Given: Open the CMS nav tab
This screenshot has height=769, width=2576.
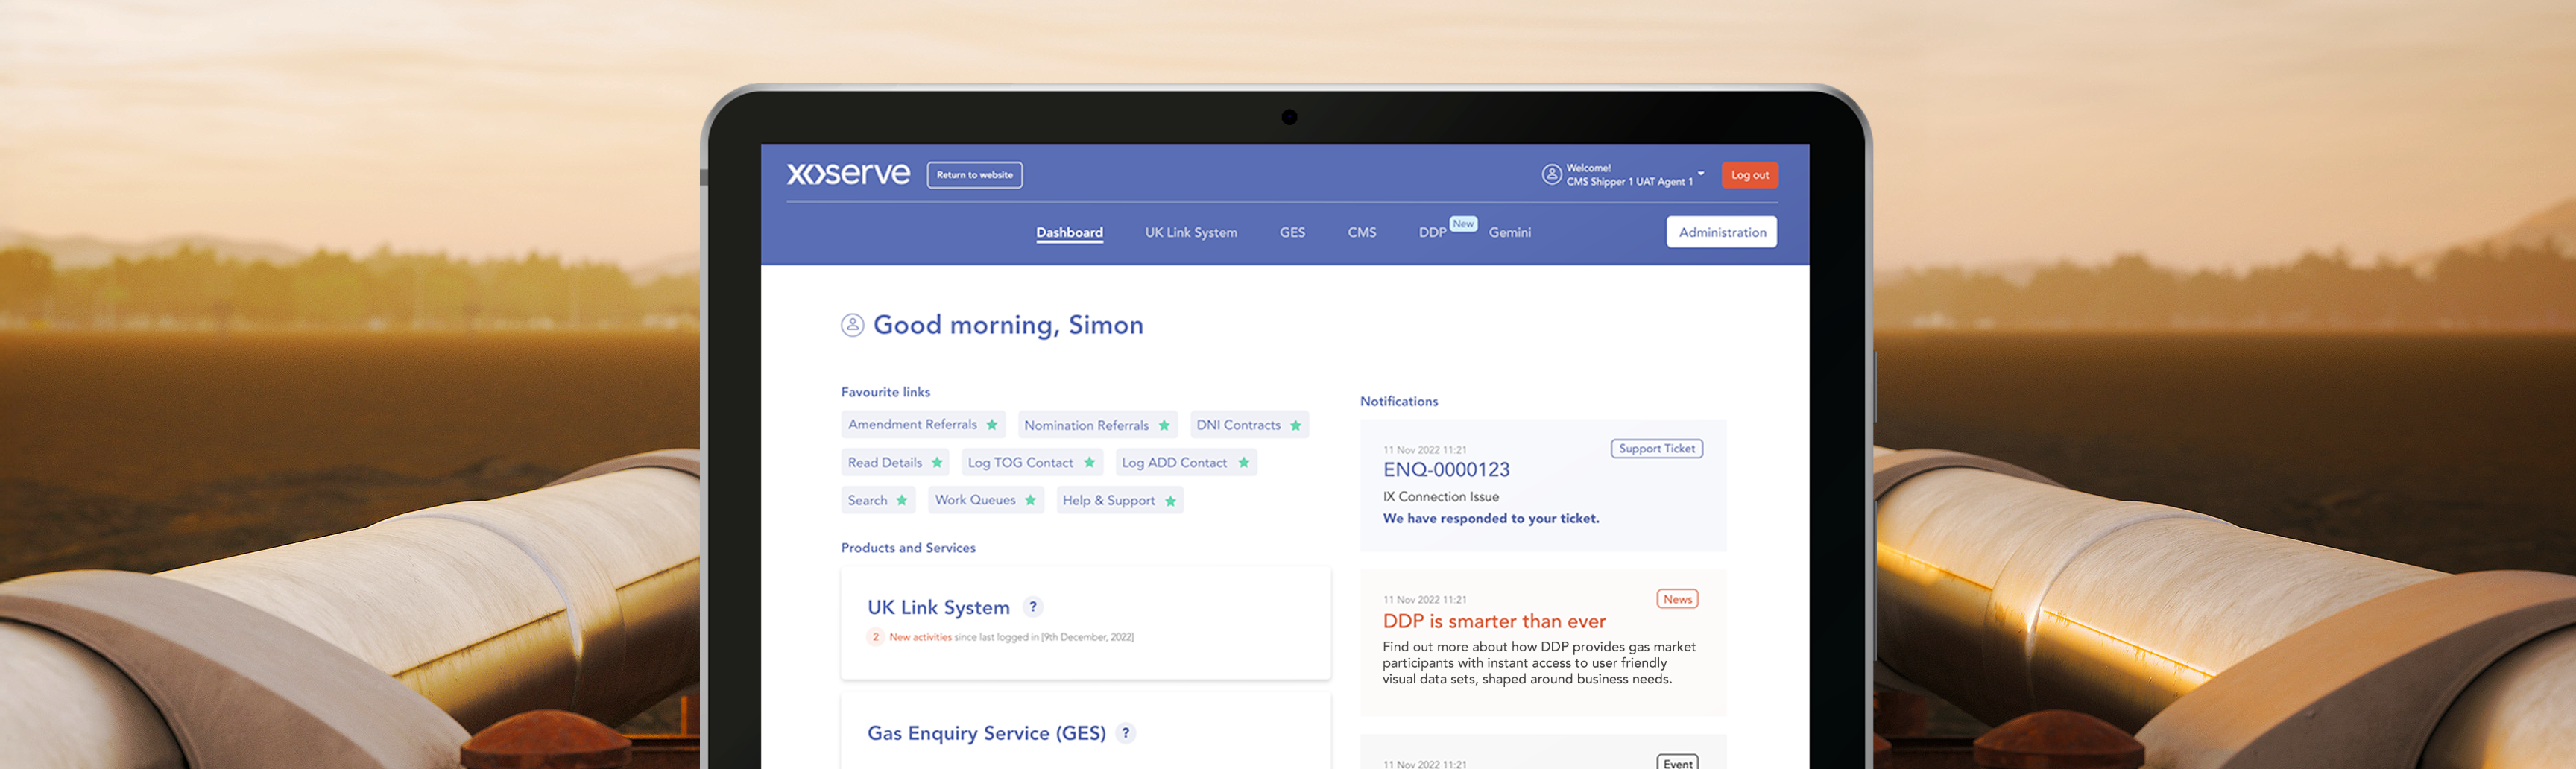Looking at the screenshot, I should 1361,232.
